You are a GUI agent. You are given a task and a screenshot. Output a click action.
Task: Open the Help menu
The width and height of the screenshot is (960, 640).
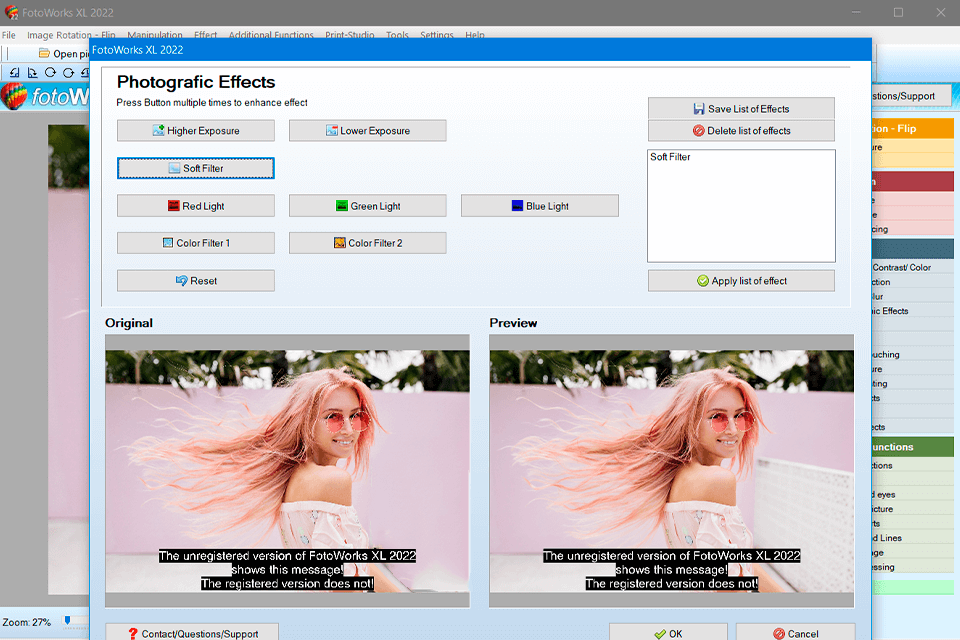tap(474, 35)
